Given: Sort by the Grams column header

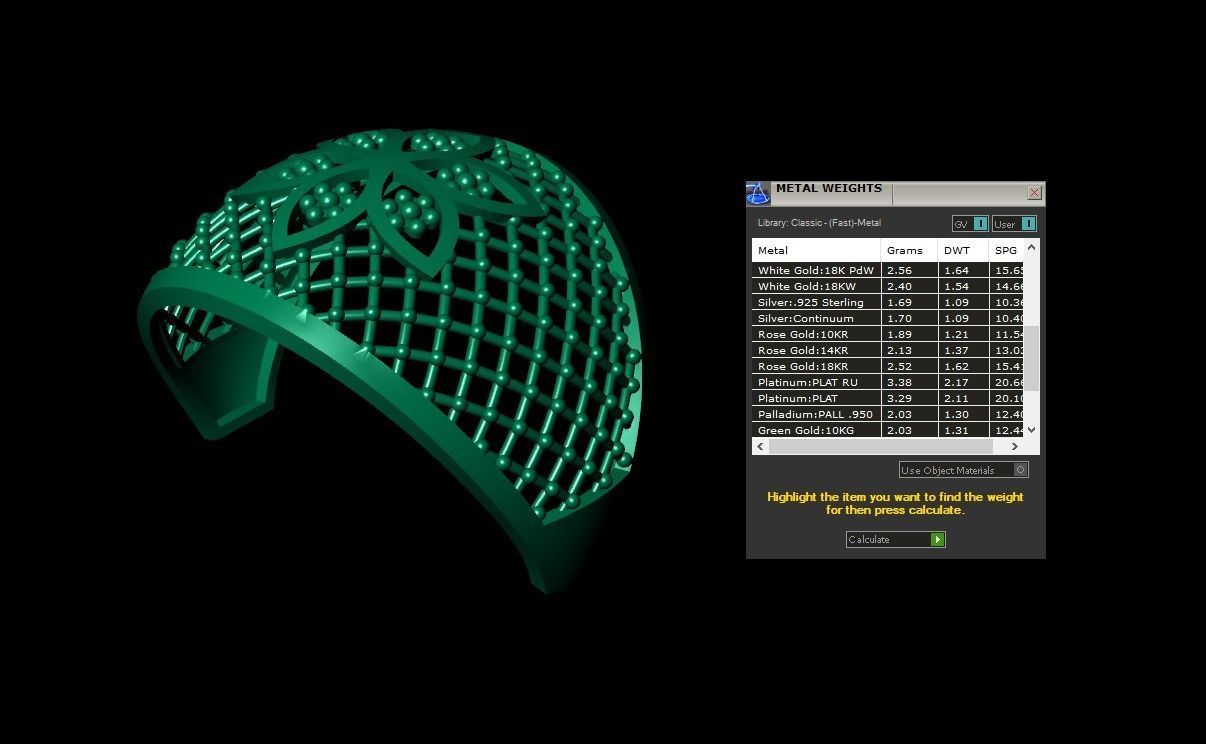Looking at the screenshot, I should [x=909, y=251].
